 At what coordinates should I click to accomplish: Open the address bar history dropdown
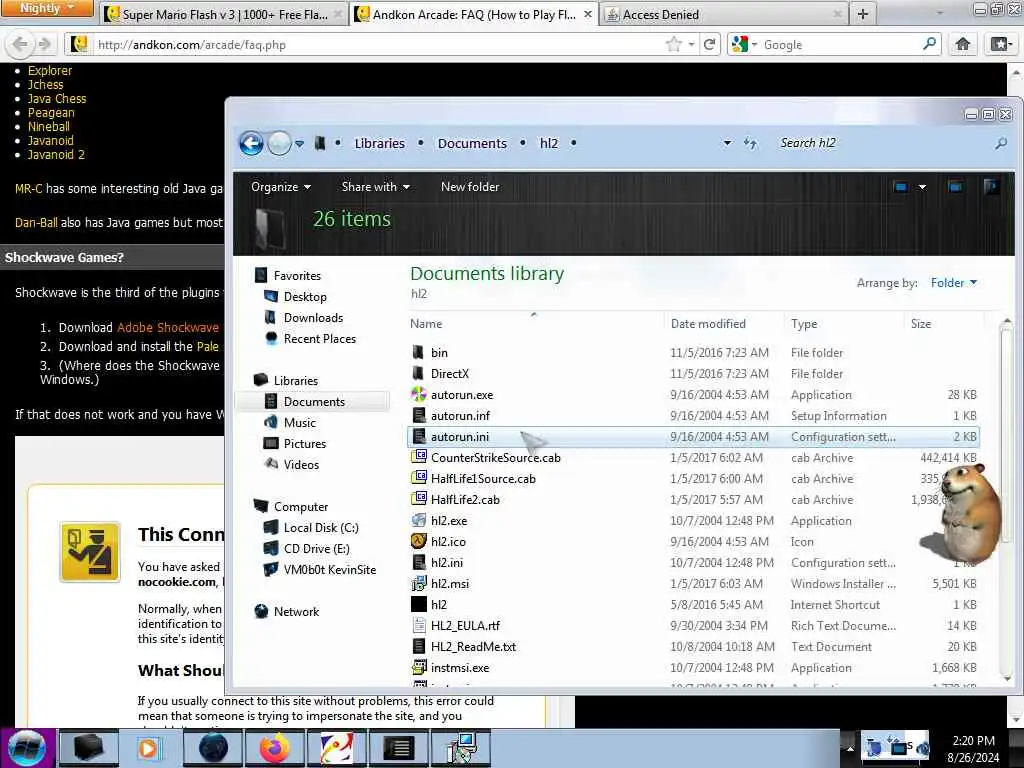pos(727,143)
